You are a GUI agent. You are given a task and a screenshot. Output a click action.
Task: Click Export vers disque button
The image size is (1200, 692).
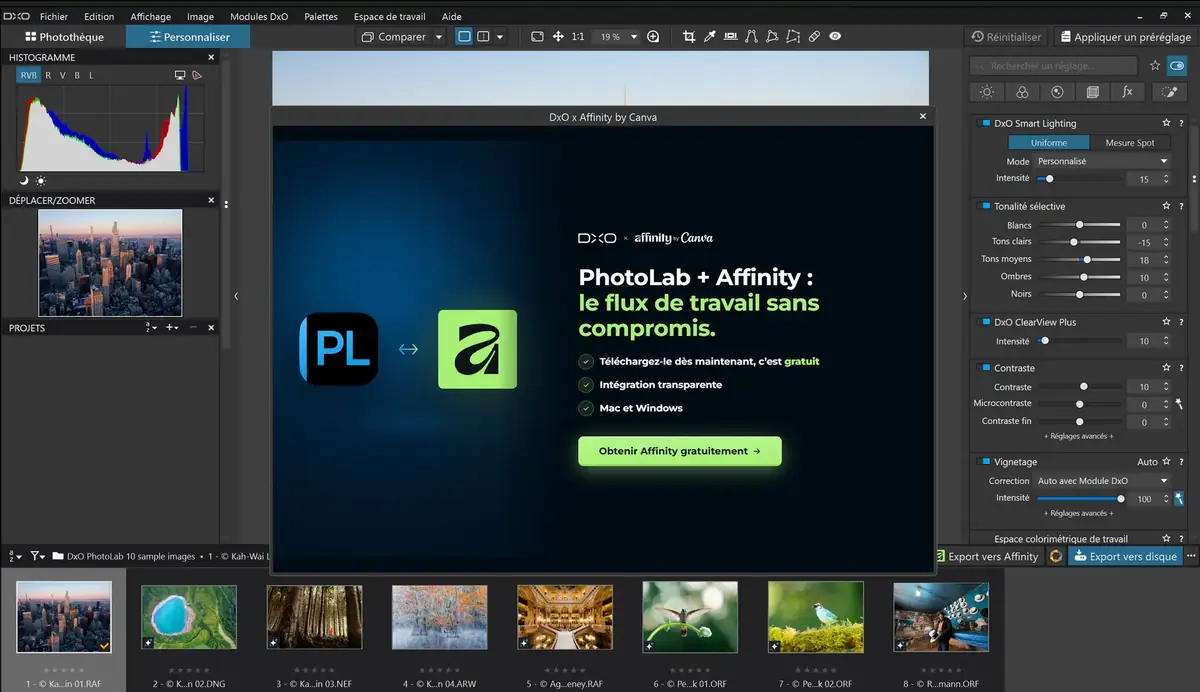[1126, 556]
